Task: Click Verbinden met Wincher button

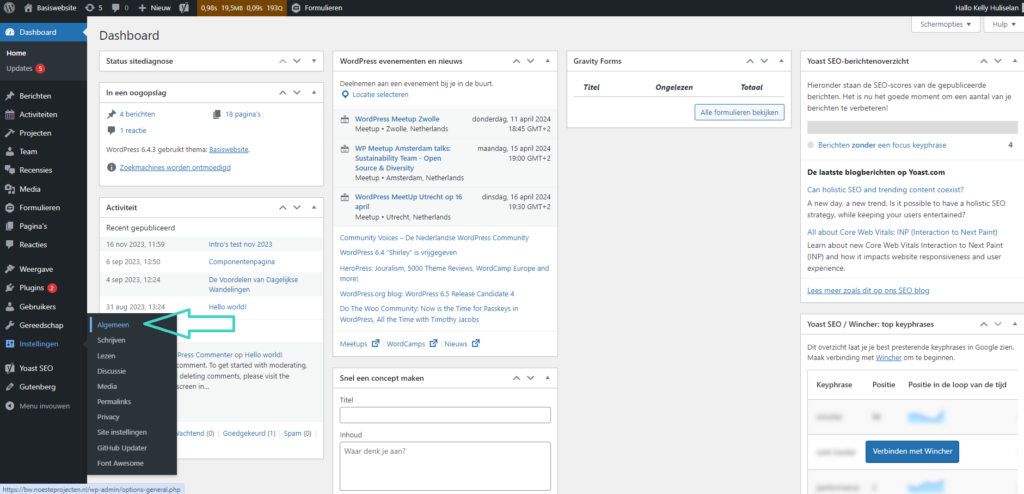Action: pos(912,451)
